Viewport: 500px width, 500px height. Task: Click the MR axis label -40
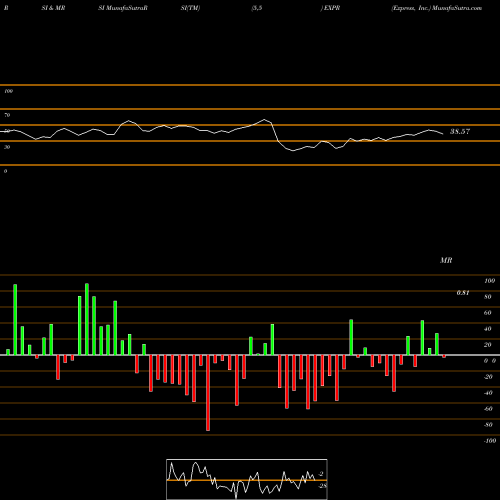point(488,393)
